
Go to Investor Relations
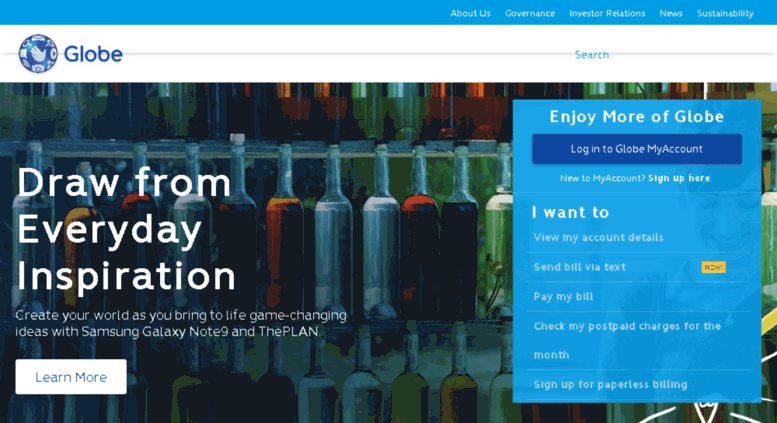pyautogui.click(x=607, y=13)
